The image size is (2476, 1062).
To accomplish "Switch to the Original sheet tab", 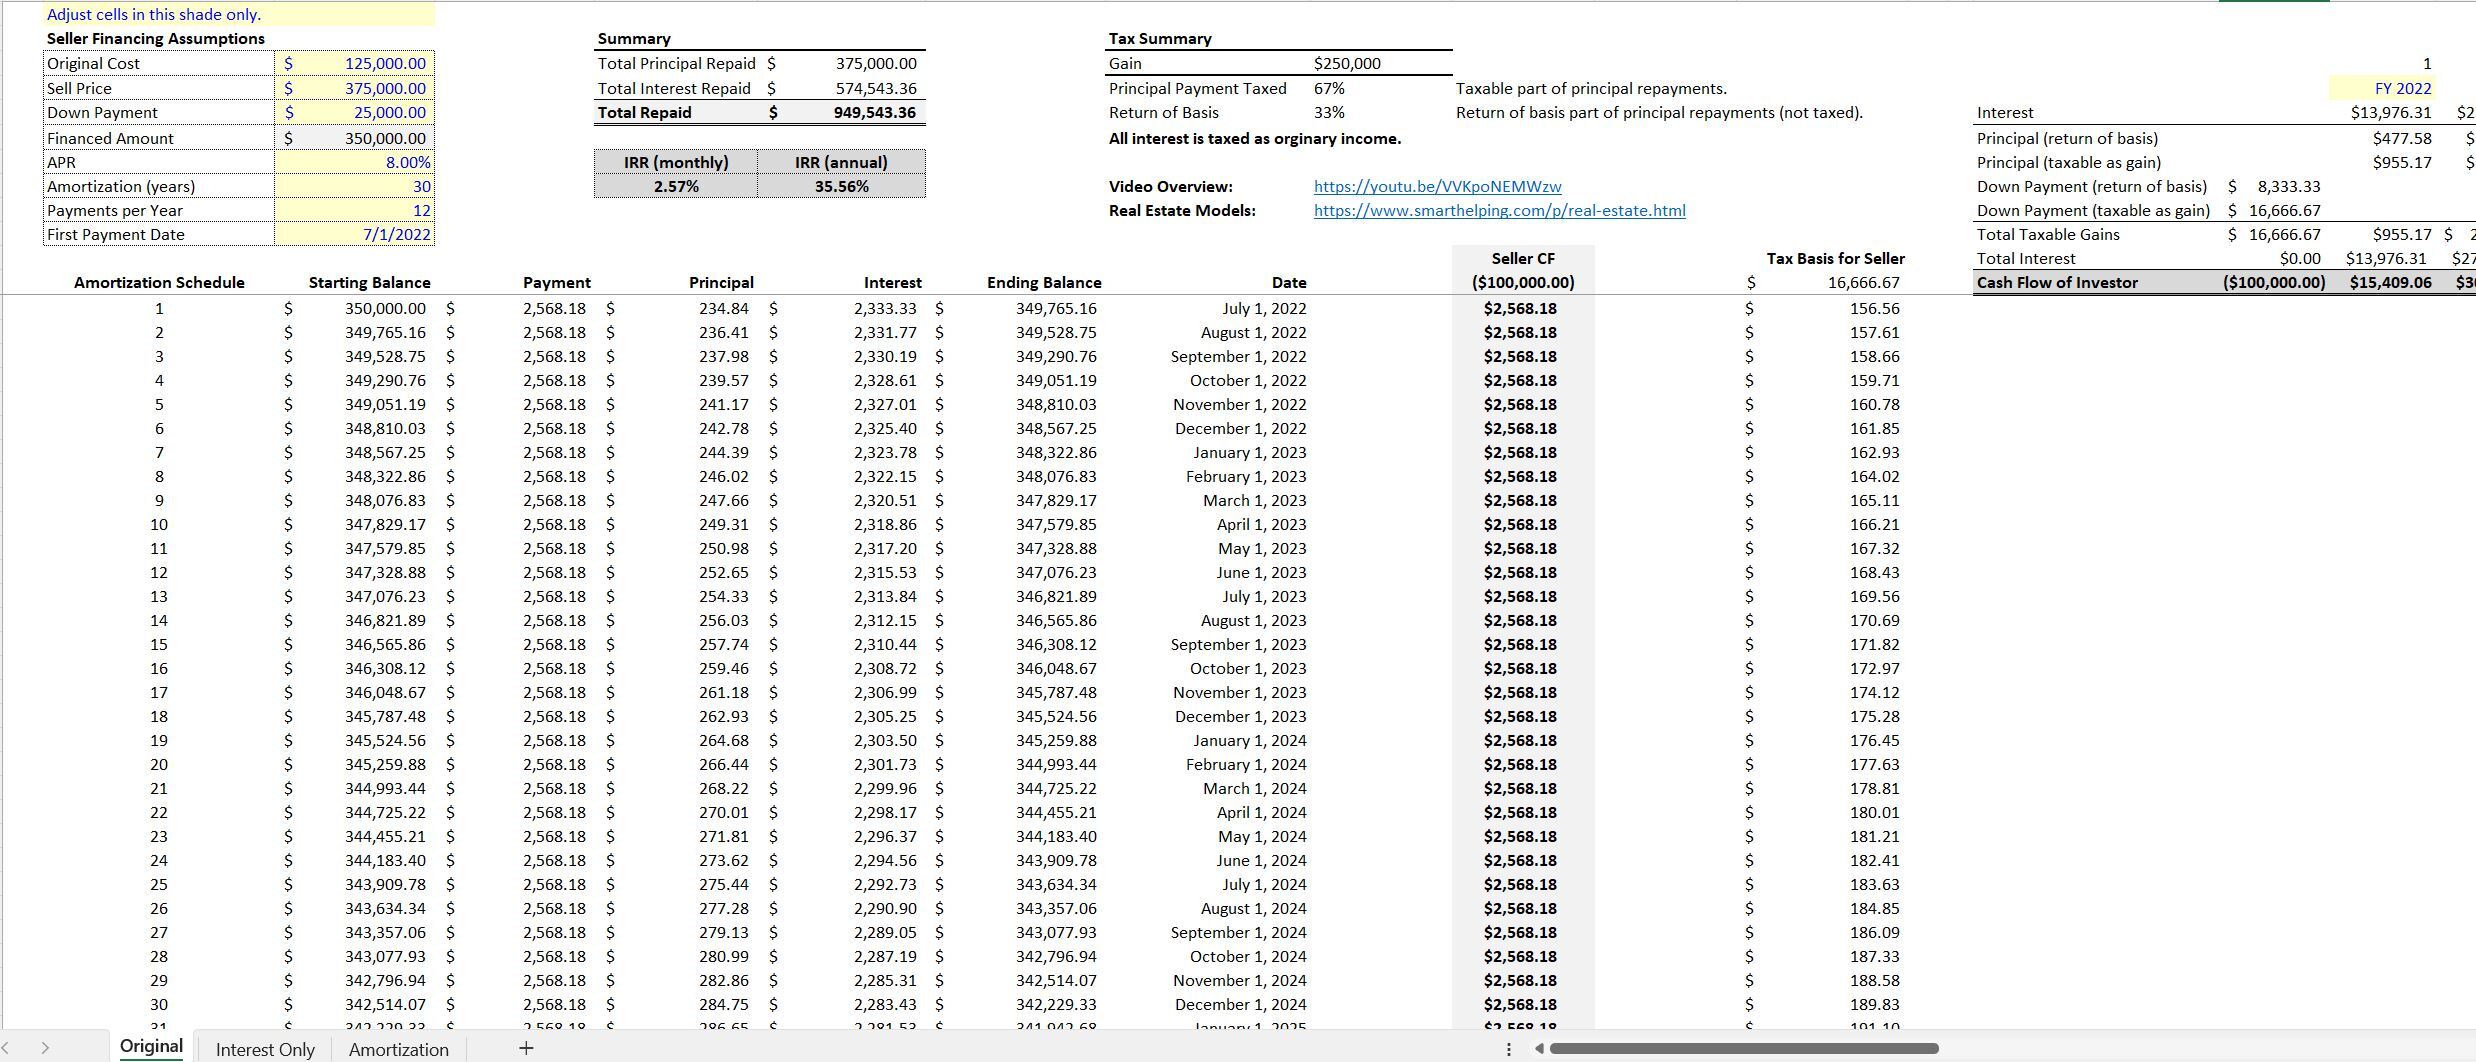I will [151, 1047].
